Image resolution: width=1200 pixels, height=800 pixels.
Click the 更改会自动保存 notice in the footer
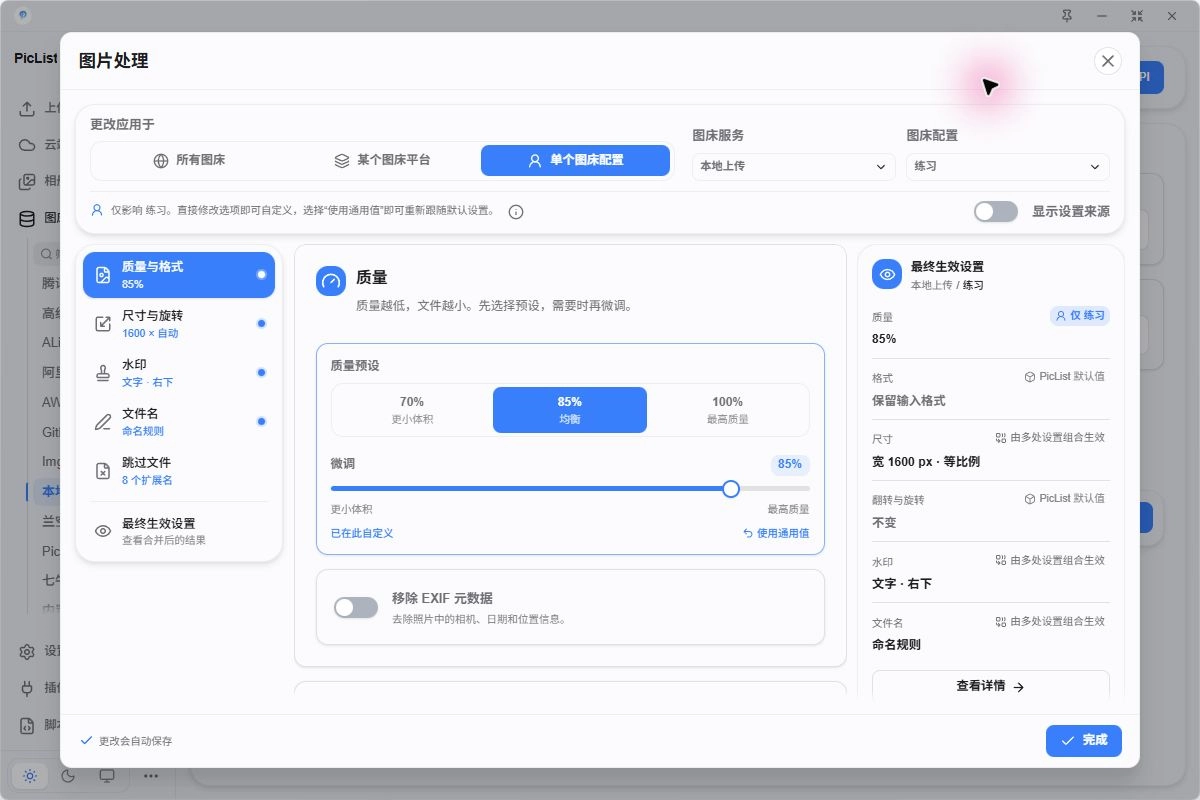coord(127,741)
